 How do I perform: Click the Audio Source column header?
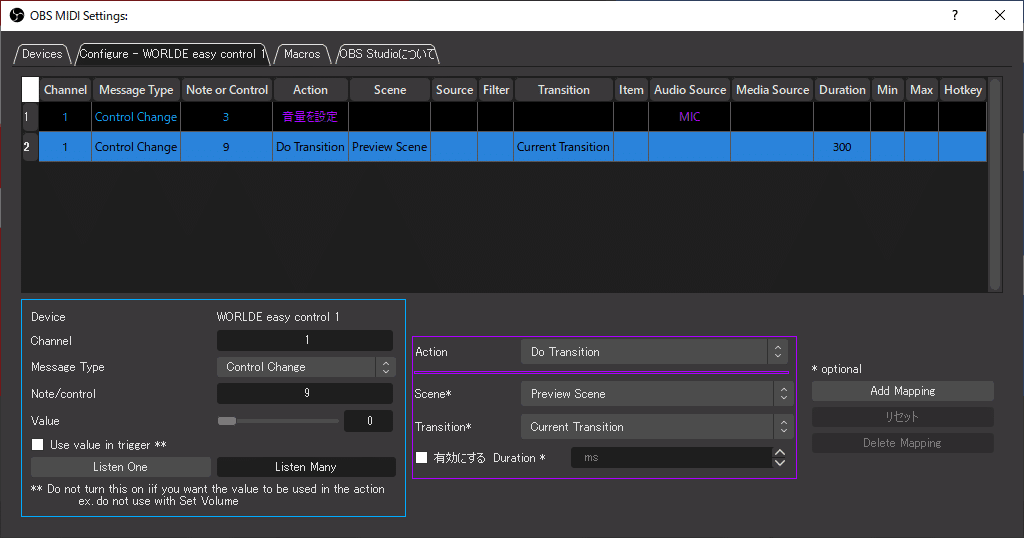tap(690, 90)
